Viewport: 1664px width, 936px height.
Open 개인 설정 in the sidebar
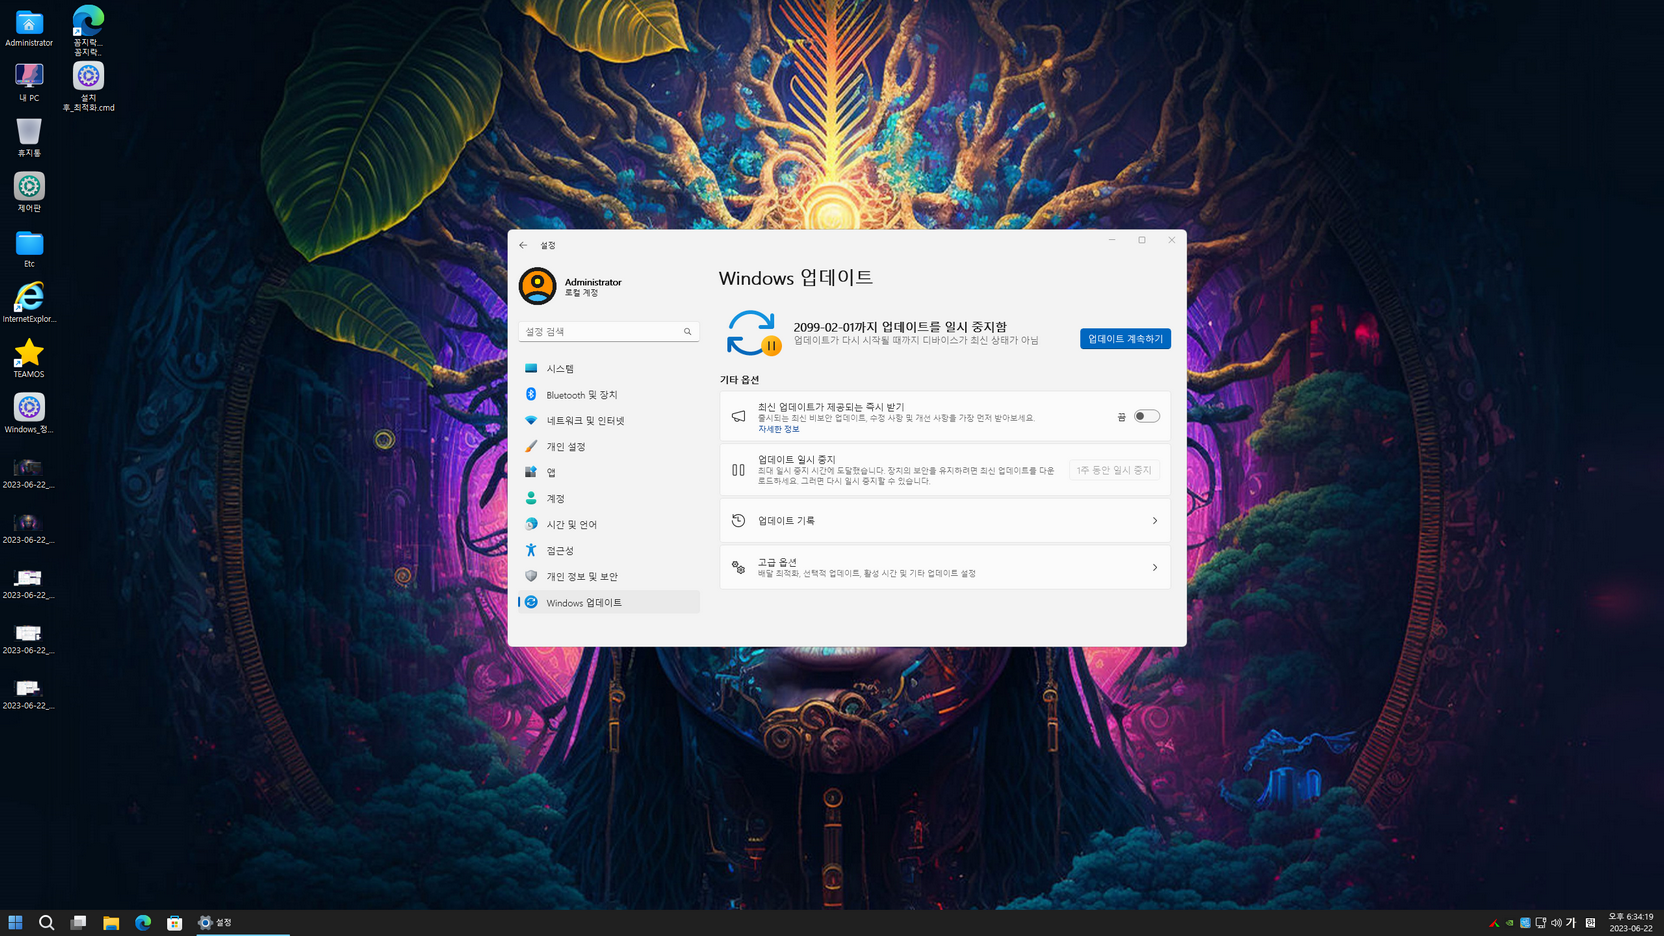coord(609,447)
